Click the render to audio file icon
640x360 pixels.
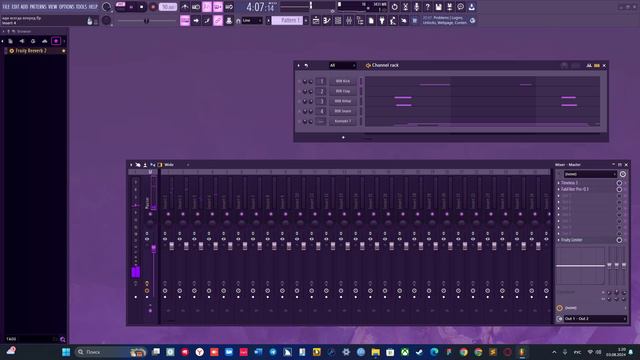tap(449, 7)
